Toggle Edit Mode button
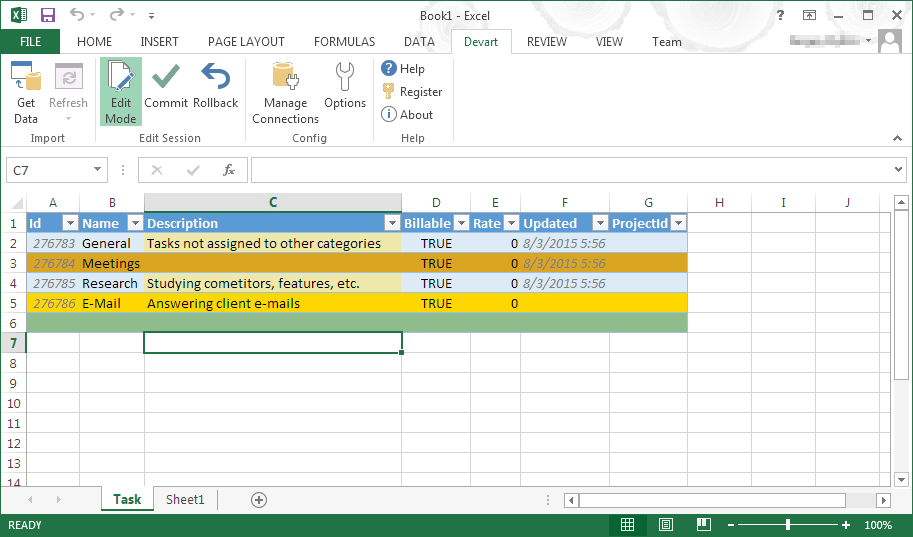 (121, 92)
